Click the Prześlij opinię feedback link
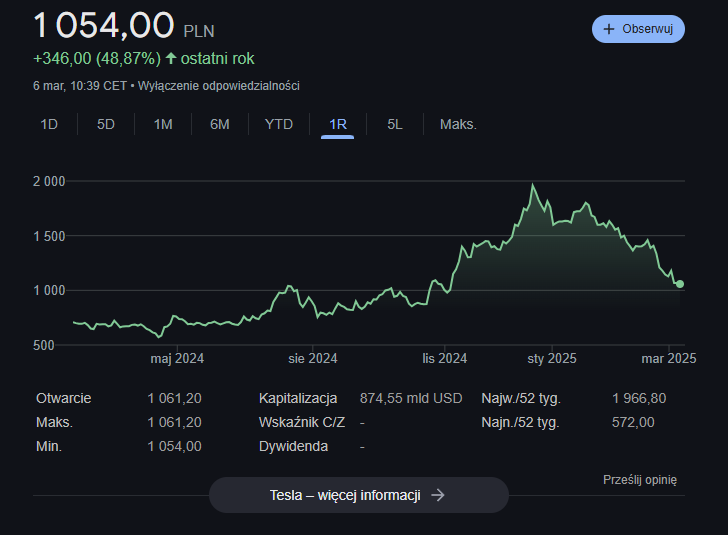Viewport: 728px width, 535px height. (640, 480)
